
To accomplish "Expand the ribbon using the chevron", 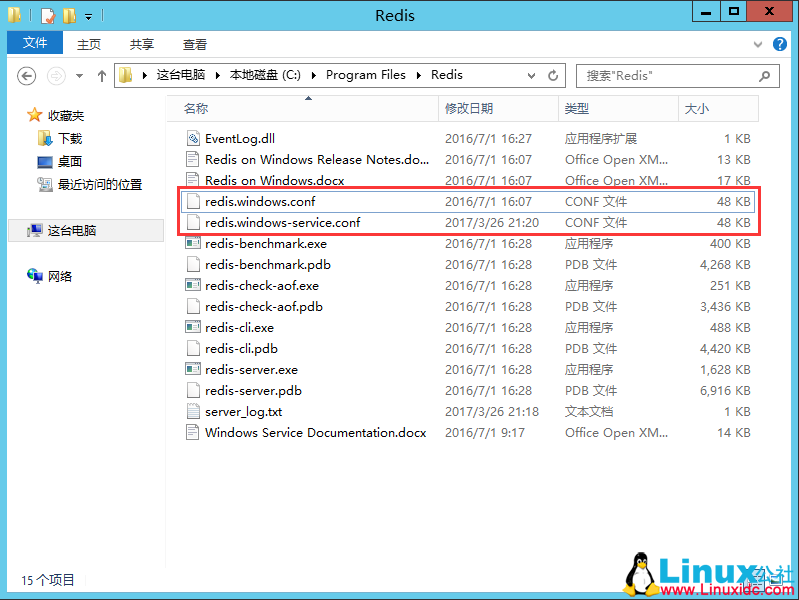I will tap(759, 44).
